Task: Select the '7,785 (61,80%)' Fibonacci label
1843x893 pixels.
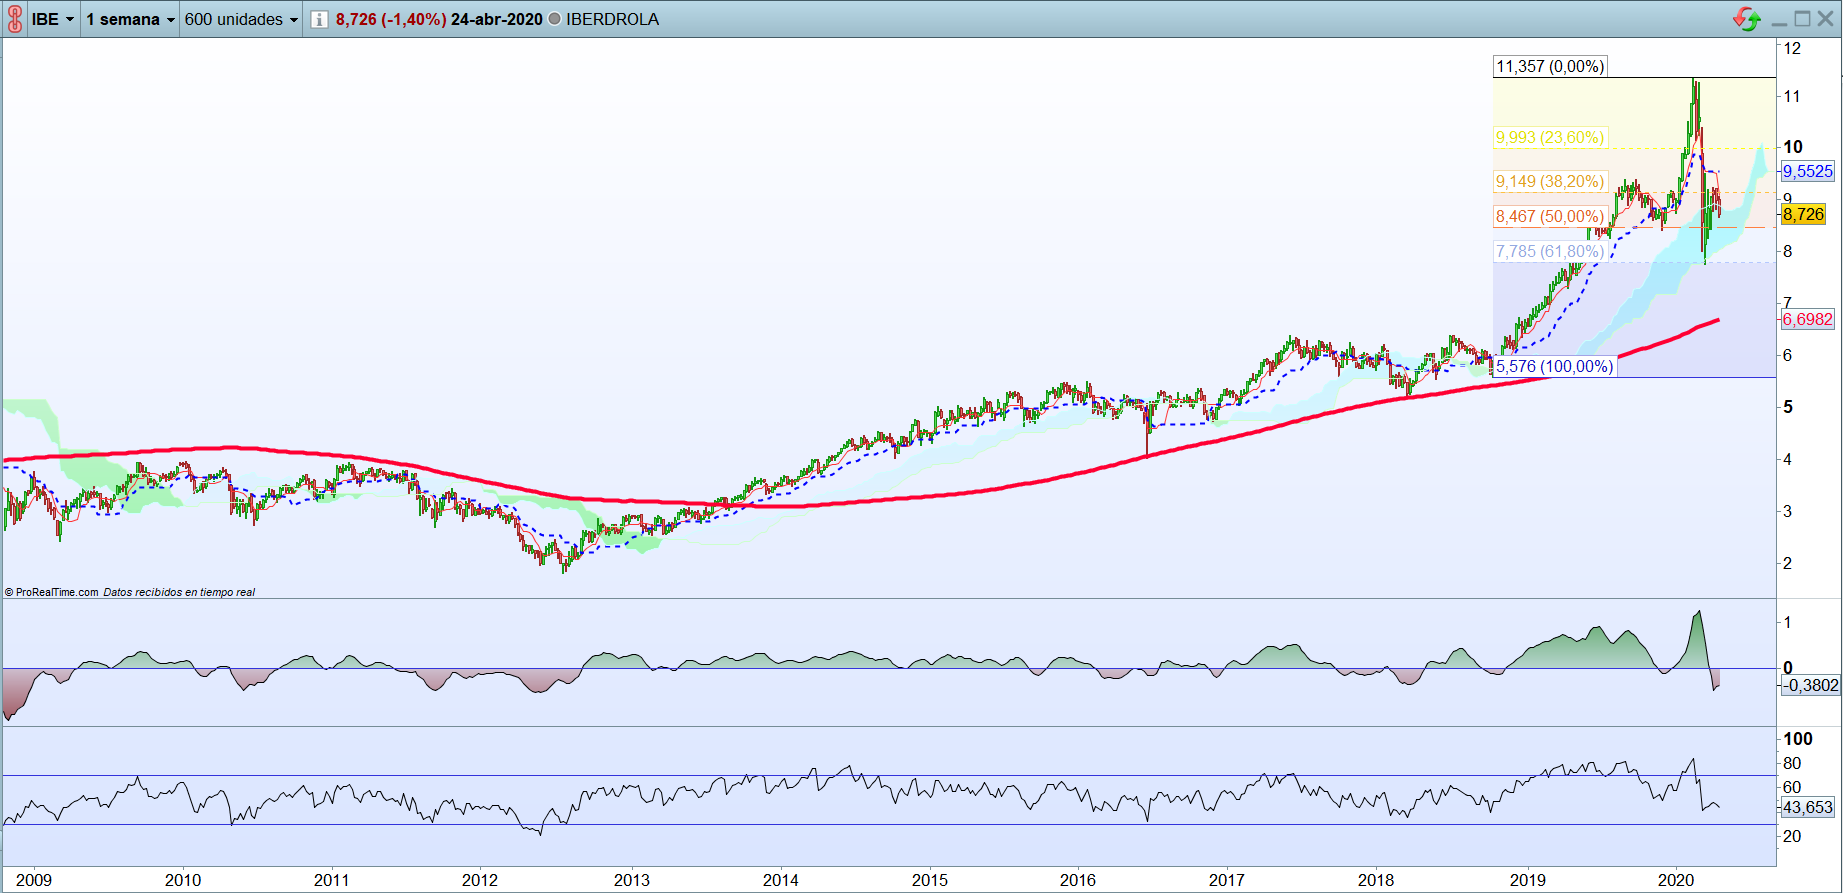Action: click(1550, 251)
